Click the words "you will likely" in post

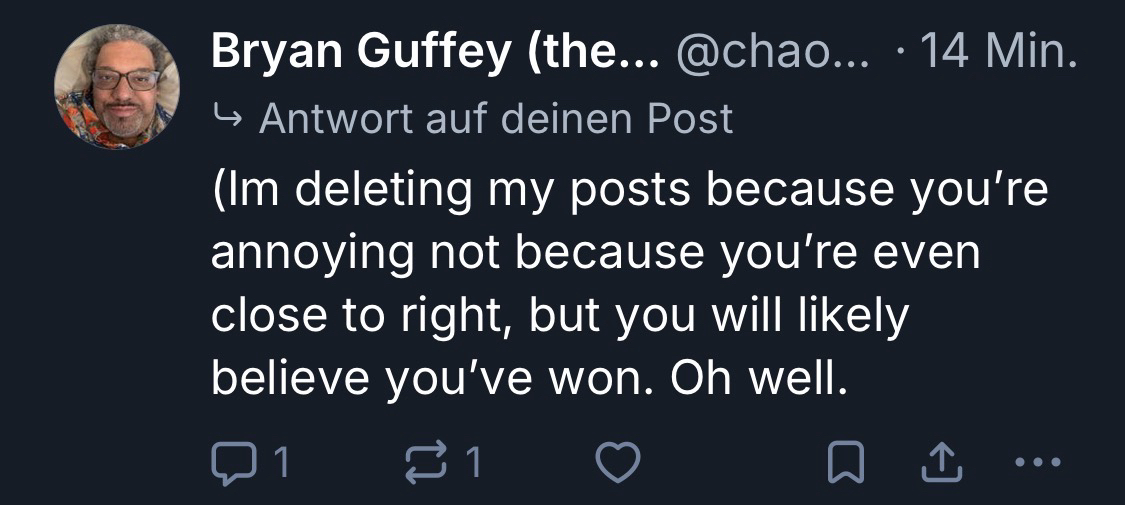point(762,317)
